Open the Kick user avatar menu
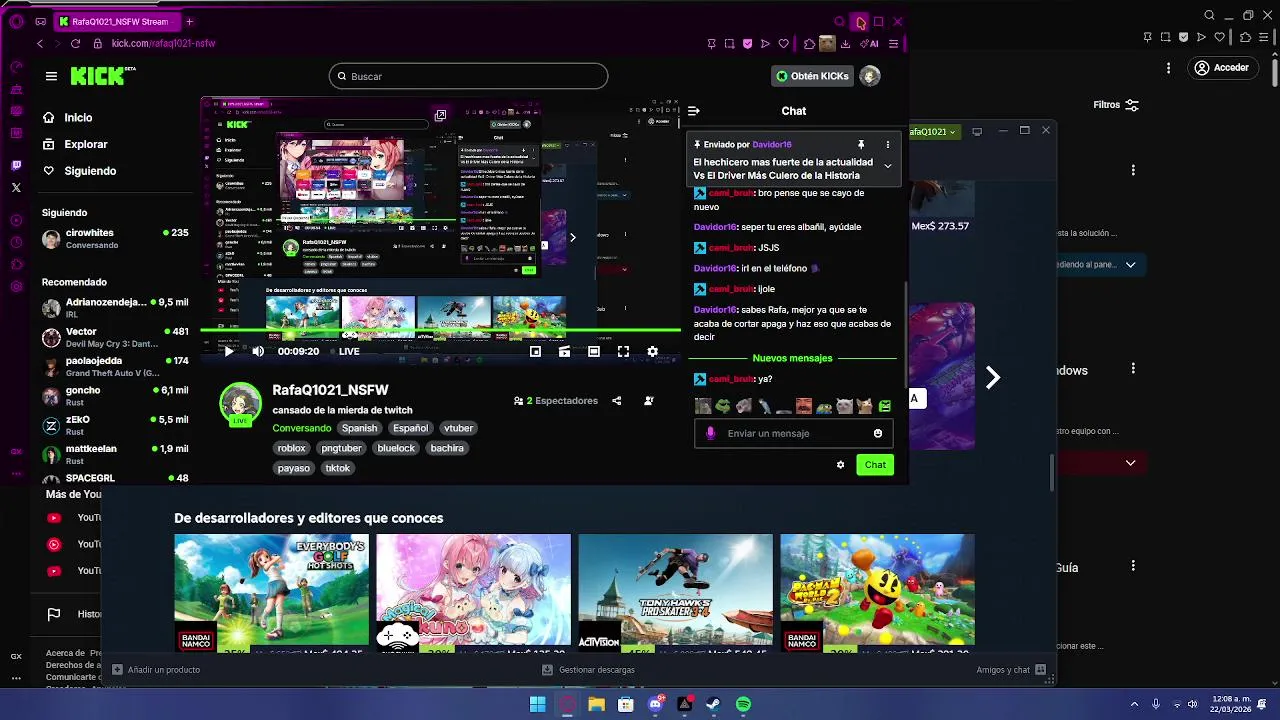1280x720 pixels. tap(870, 76)
